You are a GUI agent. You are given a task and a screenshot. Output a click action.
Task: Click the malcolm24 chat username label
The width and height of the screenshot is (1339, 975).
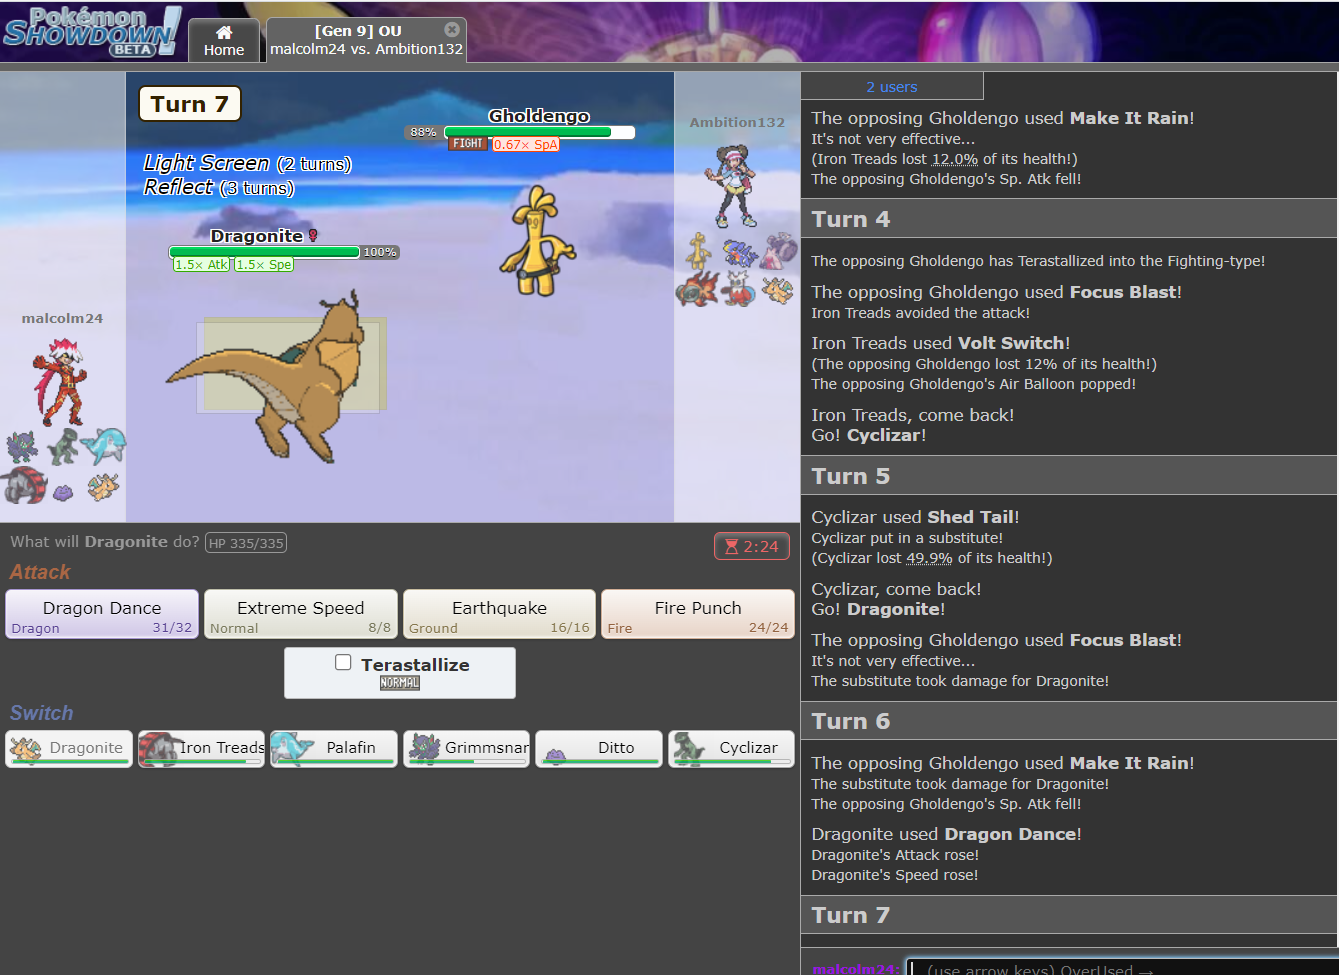855,969
